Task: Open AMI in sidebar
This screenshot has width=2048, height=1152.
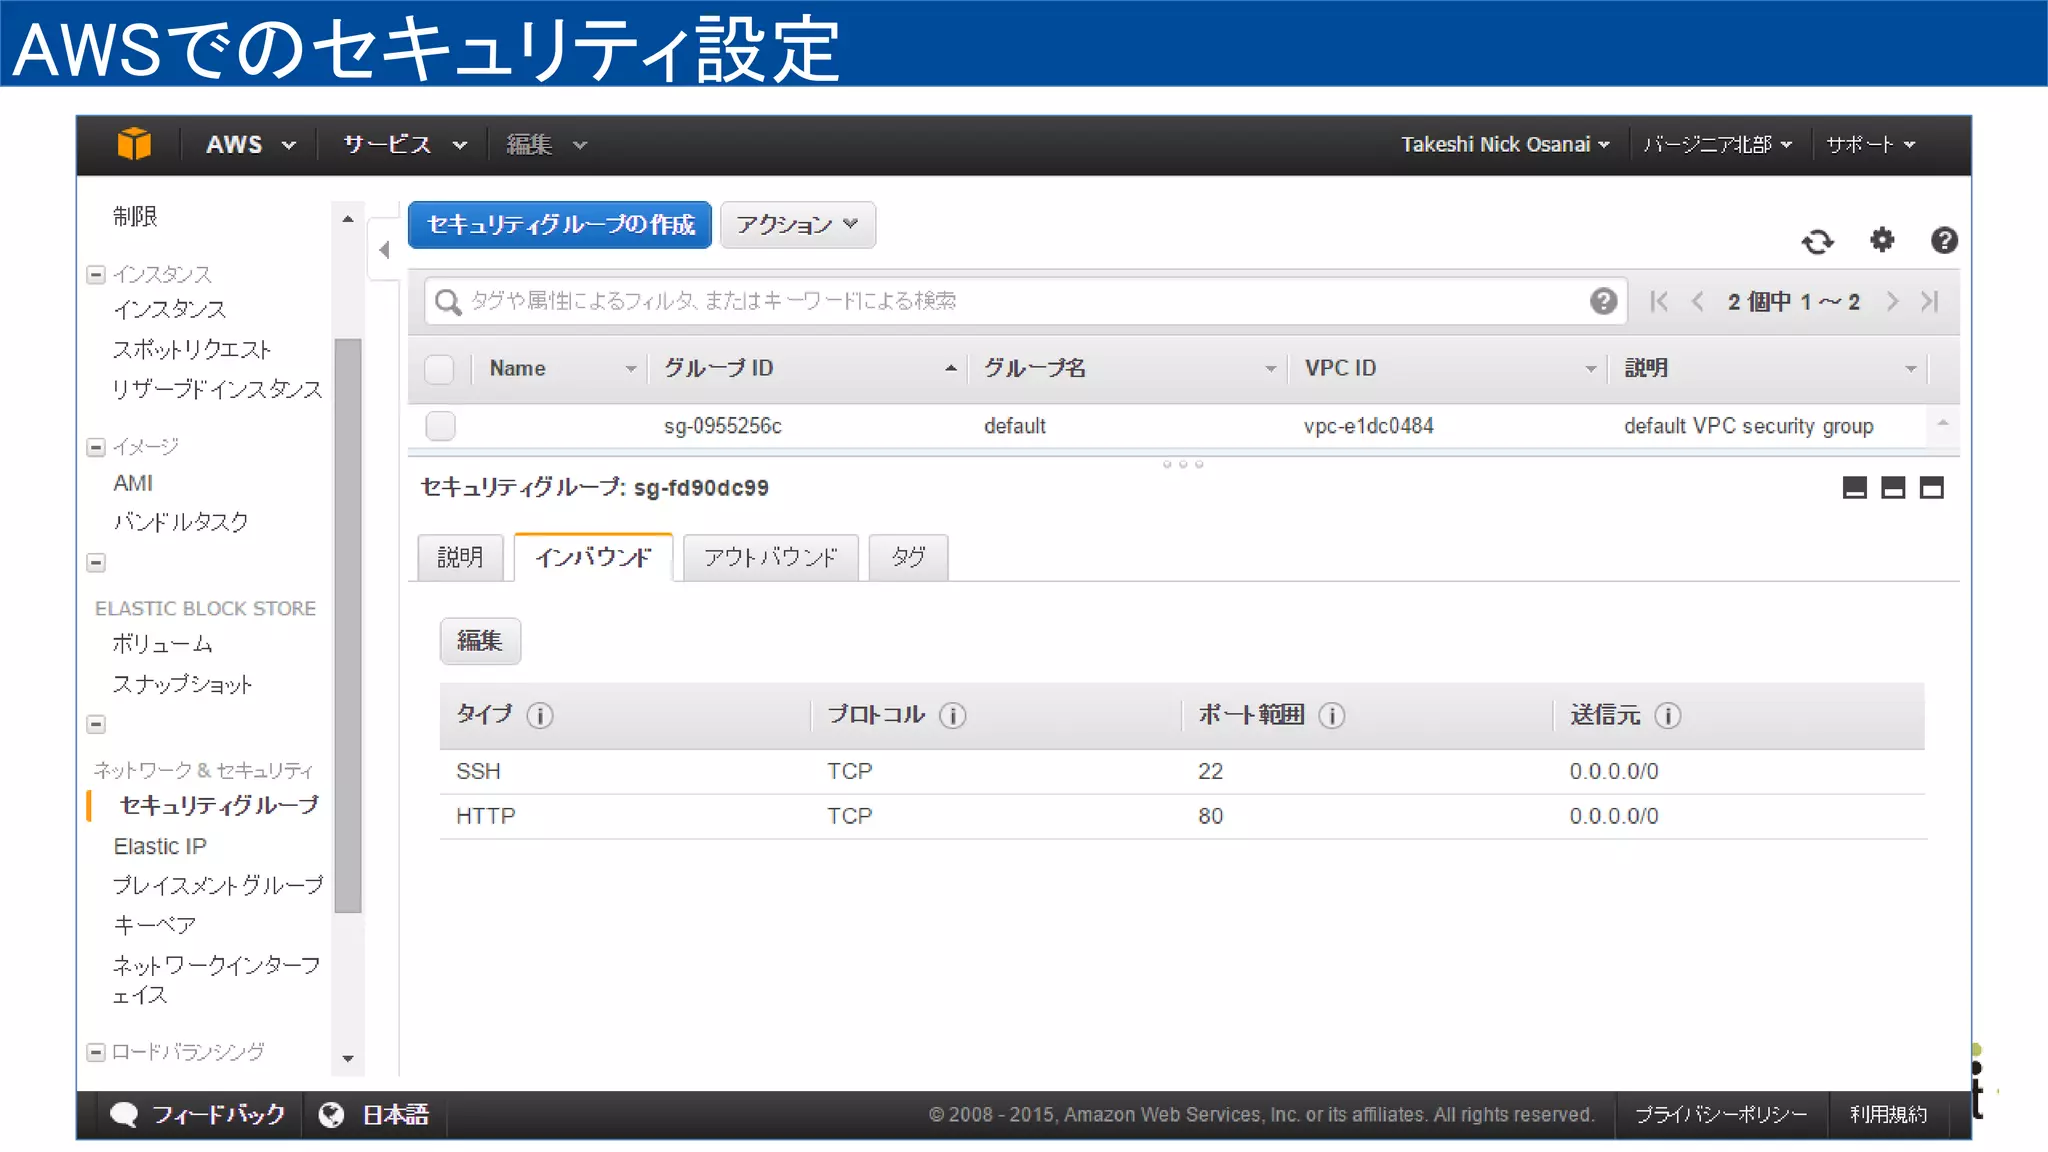Action: click(133, 483)
